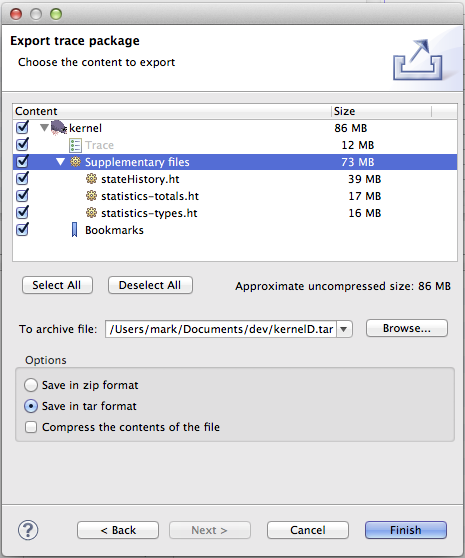Image resolution: width=465 pixels, height=558 pixels.
Task: Open the archive file path dropdown
Action: click(x=344, y=329)
